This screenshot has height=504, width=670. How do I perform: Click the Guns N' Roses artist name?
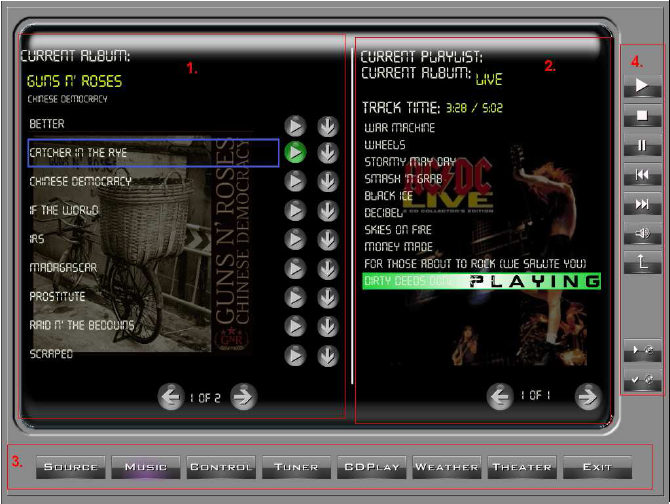pyautogui.click(x=74, y=81)
